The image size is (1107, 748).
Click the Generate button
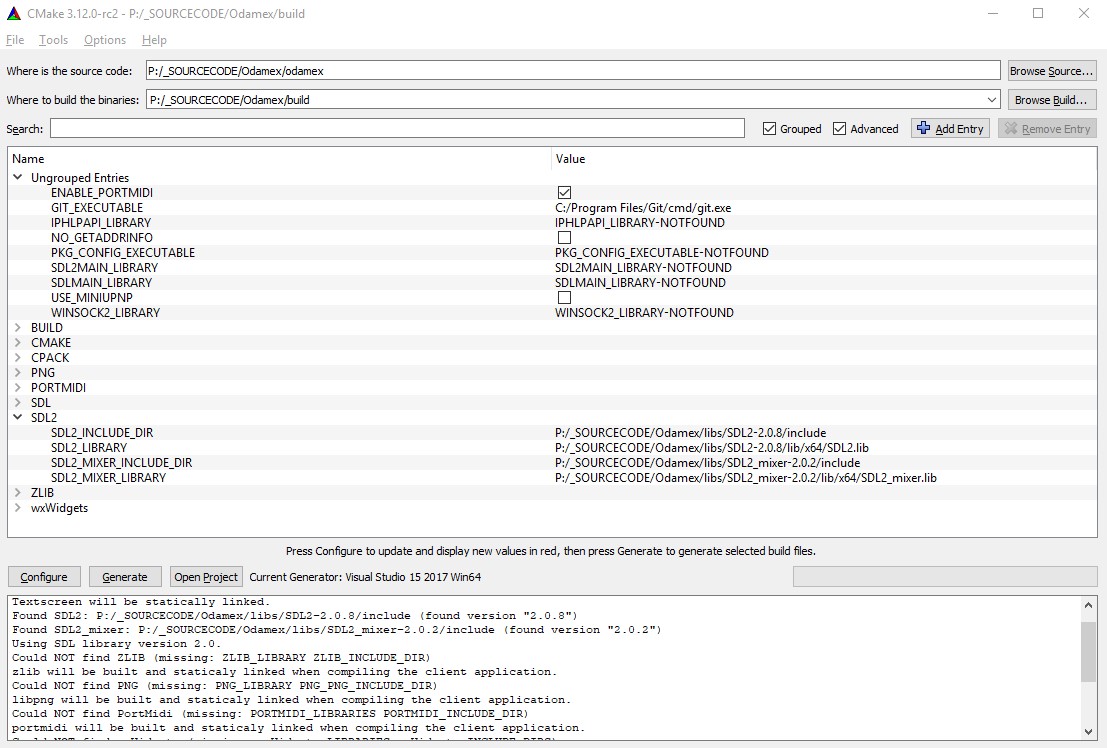(x=125, y=577)
